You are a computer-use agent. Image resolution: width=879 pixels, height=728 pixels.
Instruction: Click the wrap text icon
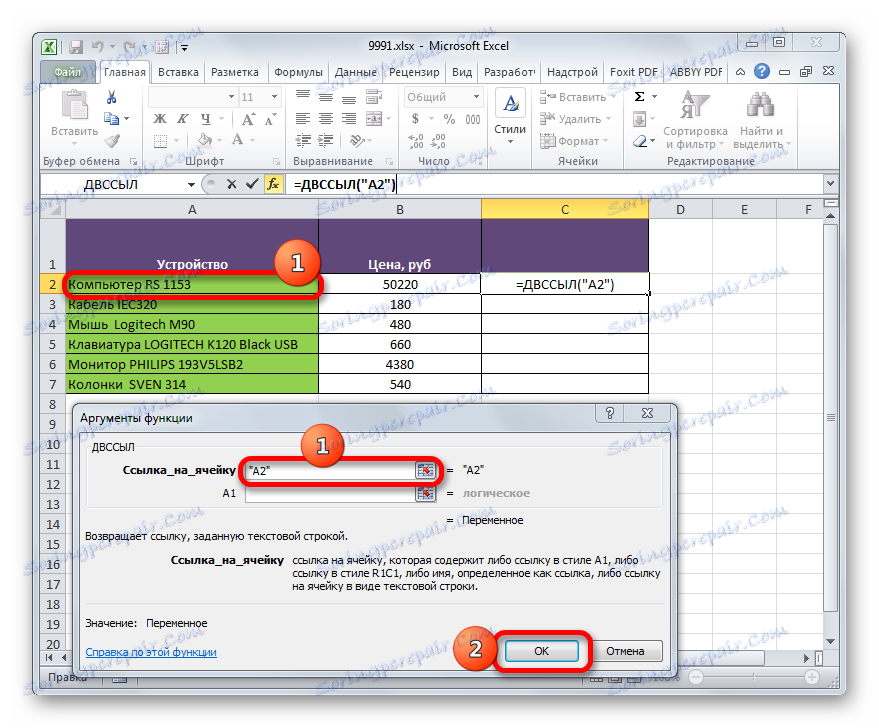tap(374, 97)
